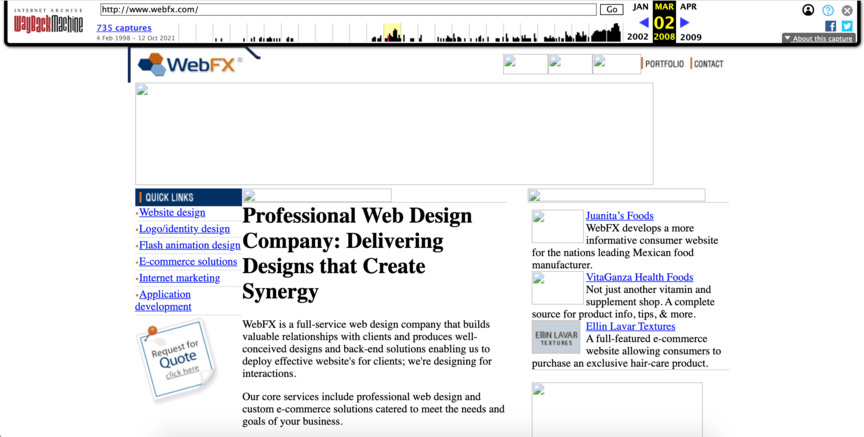Click the Go button
The height and width of the screenshot is (437, 864).
point(612,9)
